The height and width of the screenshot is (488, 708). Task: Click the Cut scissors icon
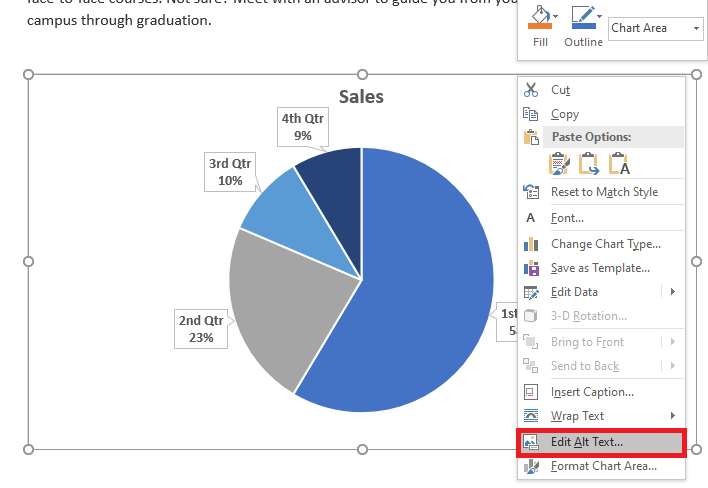point(531,90)
